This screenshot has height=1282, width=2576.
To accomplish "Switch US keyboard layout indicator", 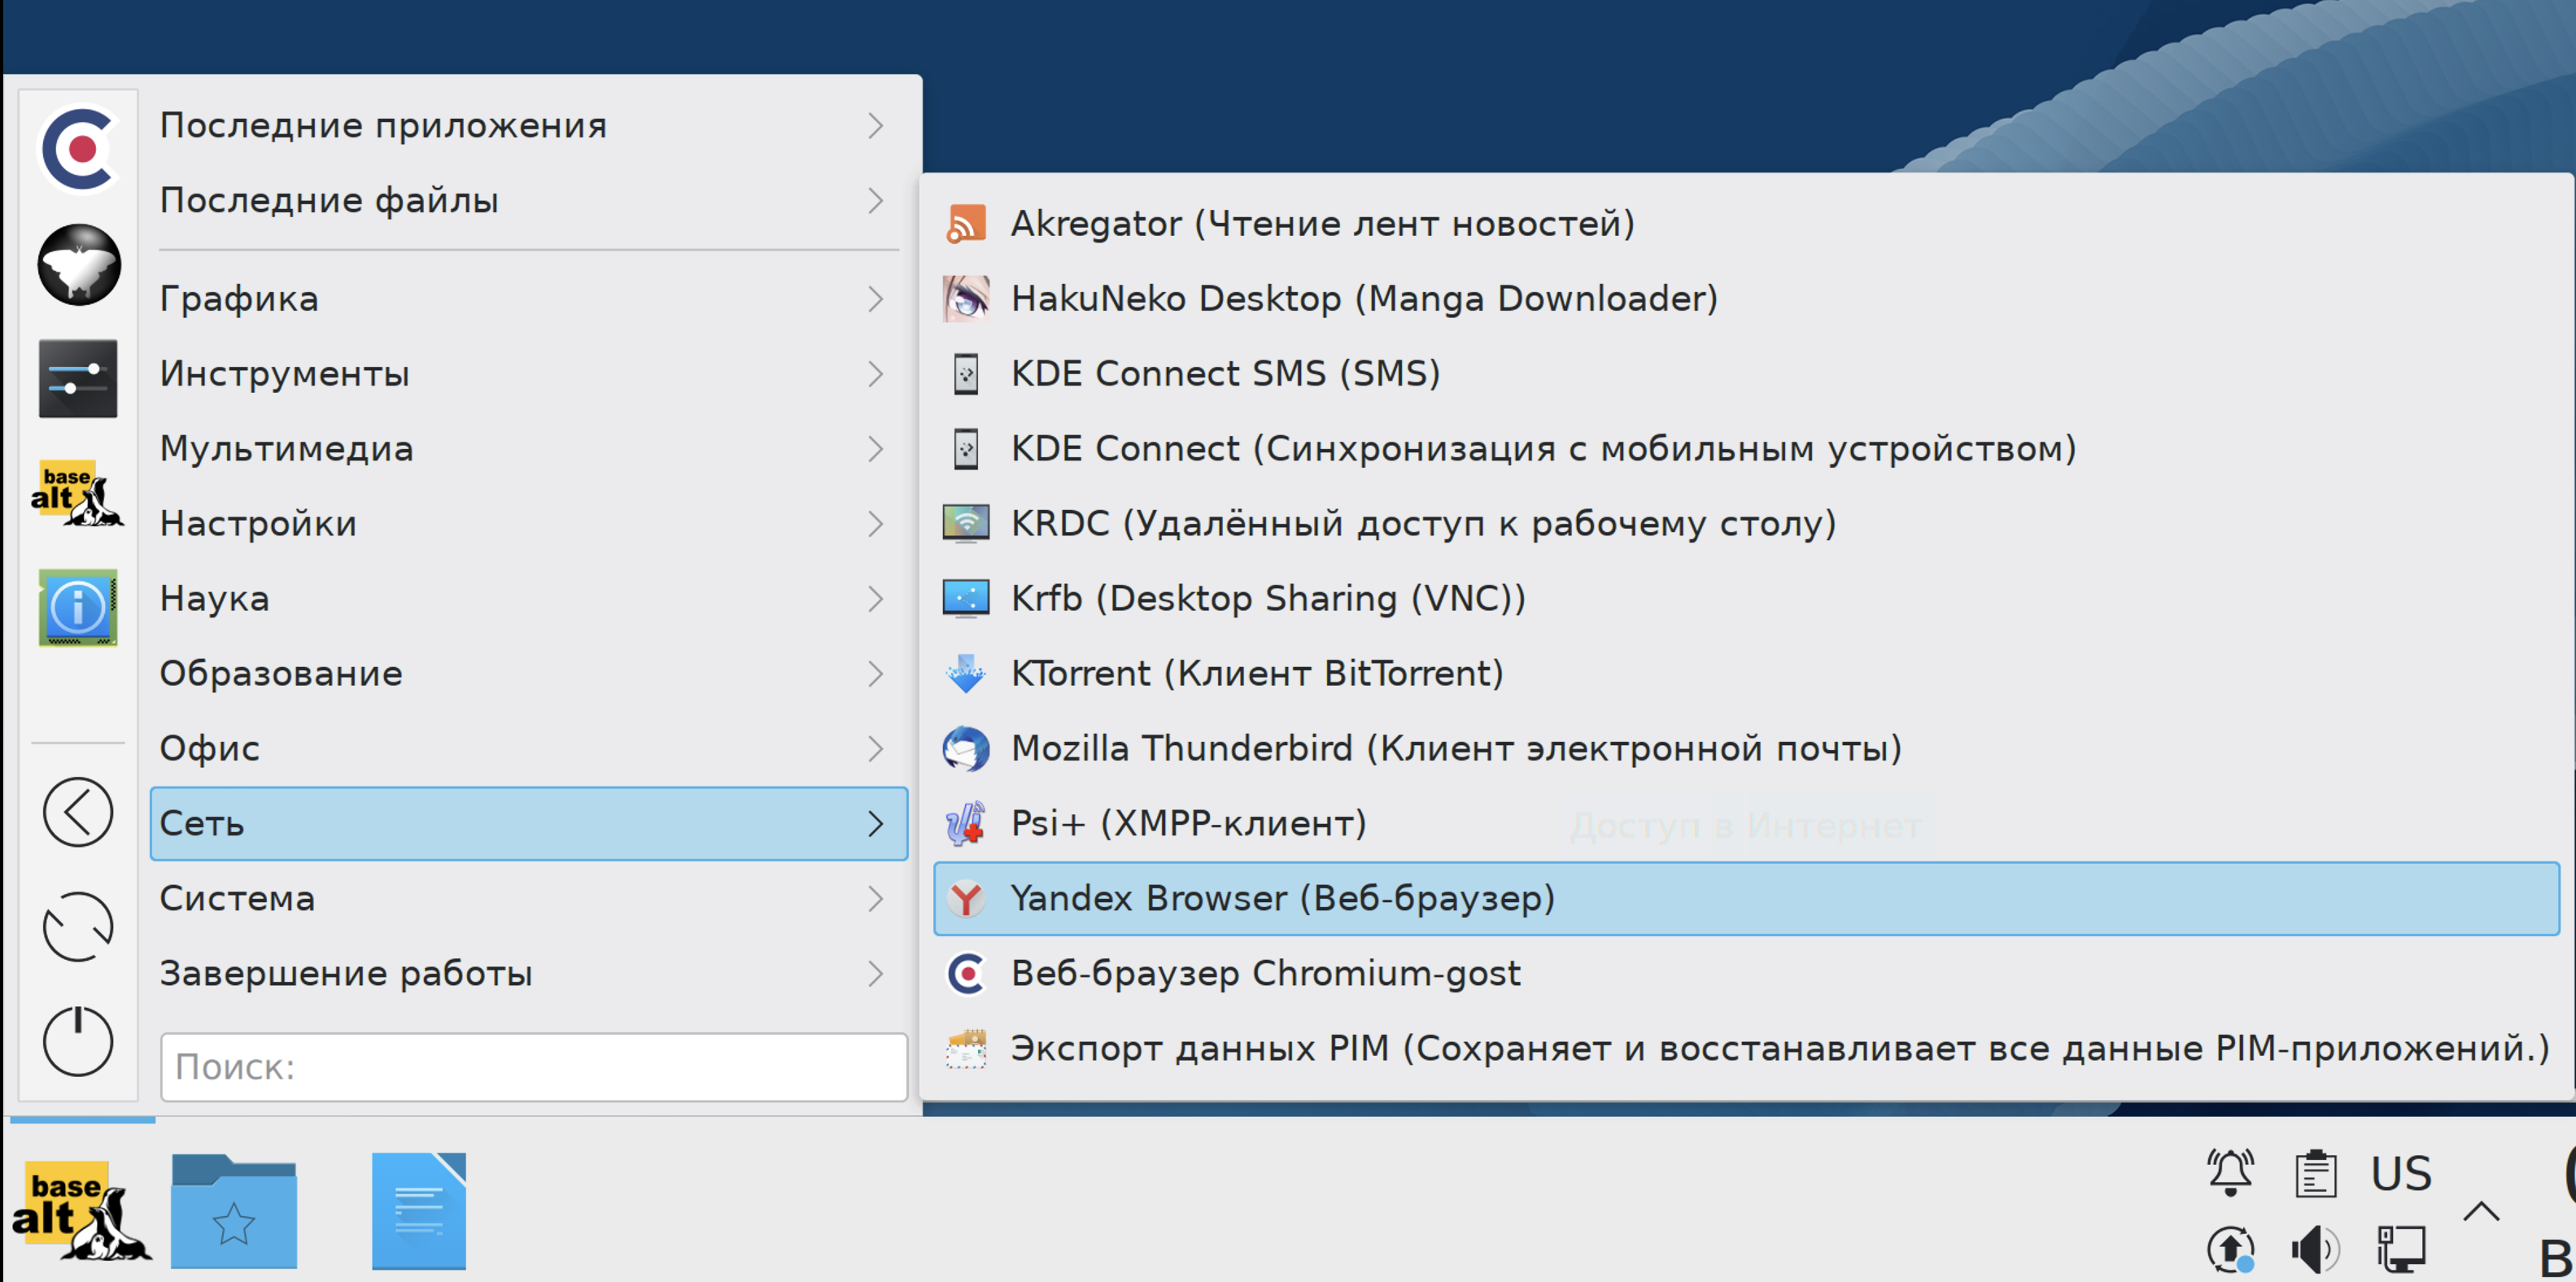I will pyautogui.click(x=2401, y=1172).
